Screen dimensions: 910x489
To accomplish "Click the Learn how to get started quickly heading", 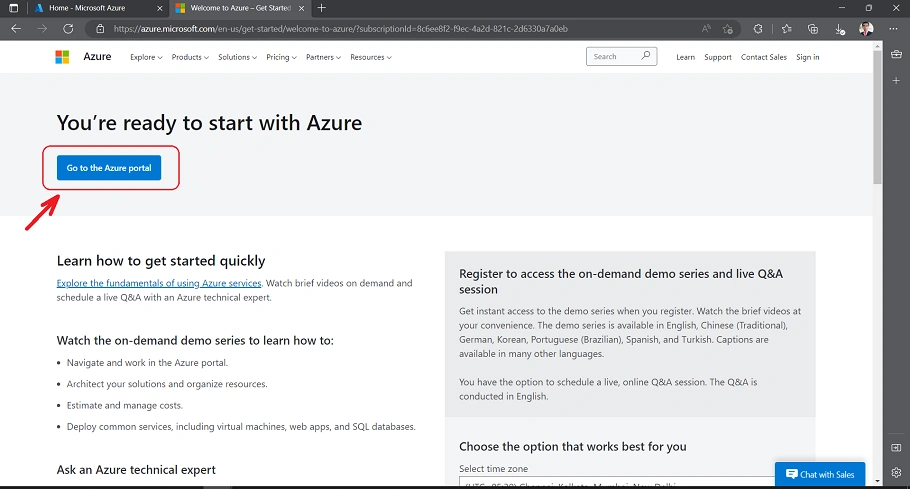I will coord(161,261).
